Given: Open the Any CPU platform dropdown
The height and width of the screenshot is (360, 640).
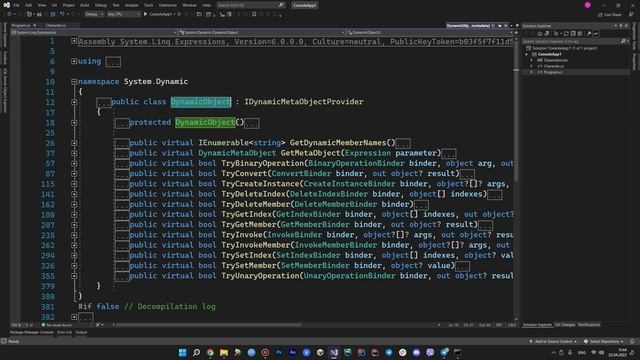Looking at the screenshot, I should click(x=124, y=14).
